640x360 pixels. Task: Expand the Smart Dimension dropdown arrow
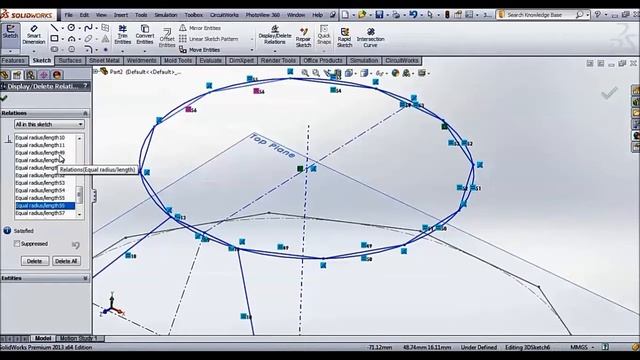pos(33,51)
